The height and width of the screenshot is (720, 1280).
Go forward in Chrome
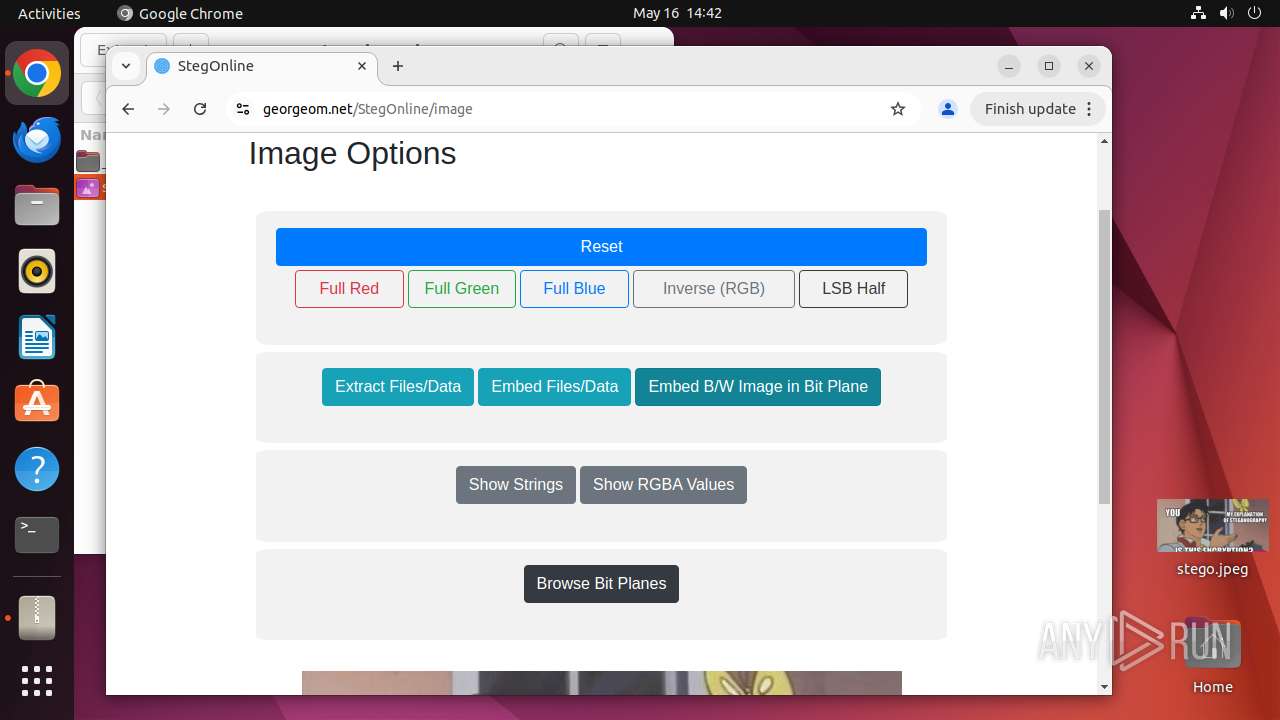164,109
